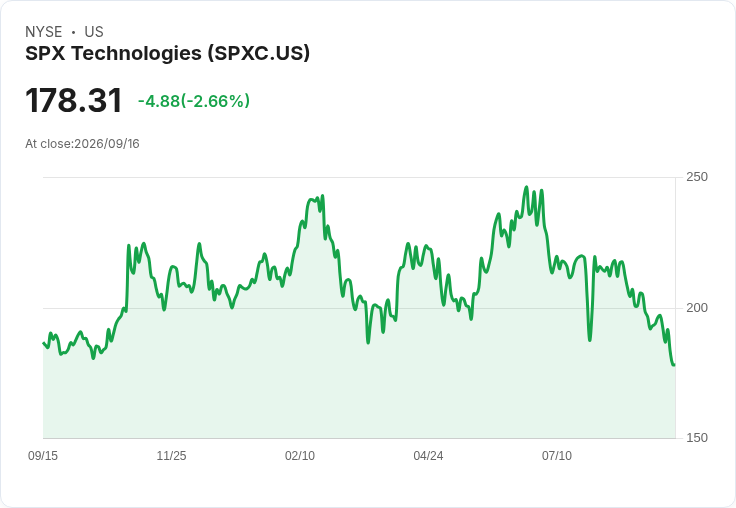736x508 pixels.
Task: Click the final data point at line's end
Action: (674, 364)
